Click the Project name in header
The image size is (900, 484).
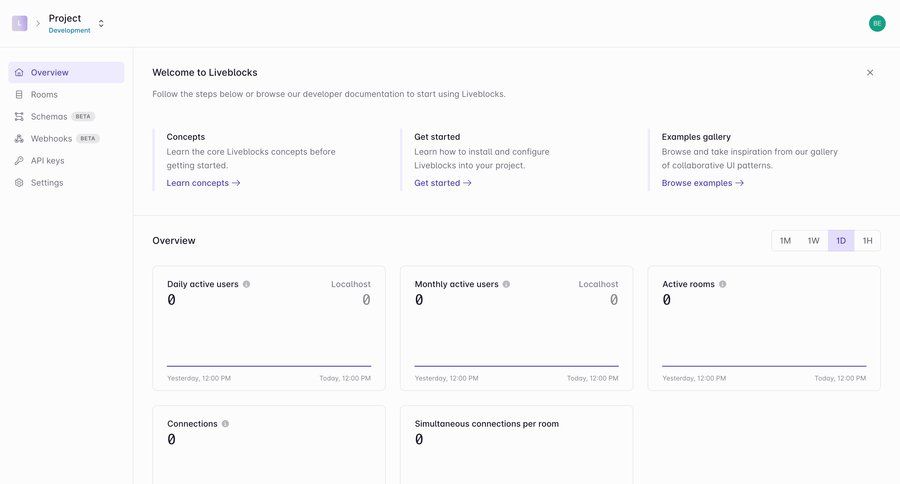coord(65,18)
